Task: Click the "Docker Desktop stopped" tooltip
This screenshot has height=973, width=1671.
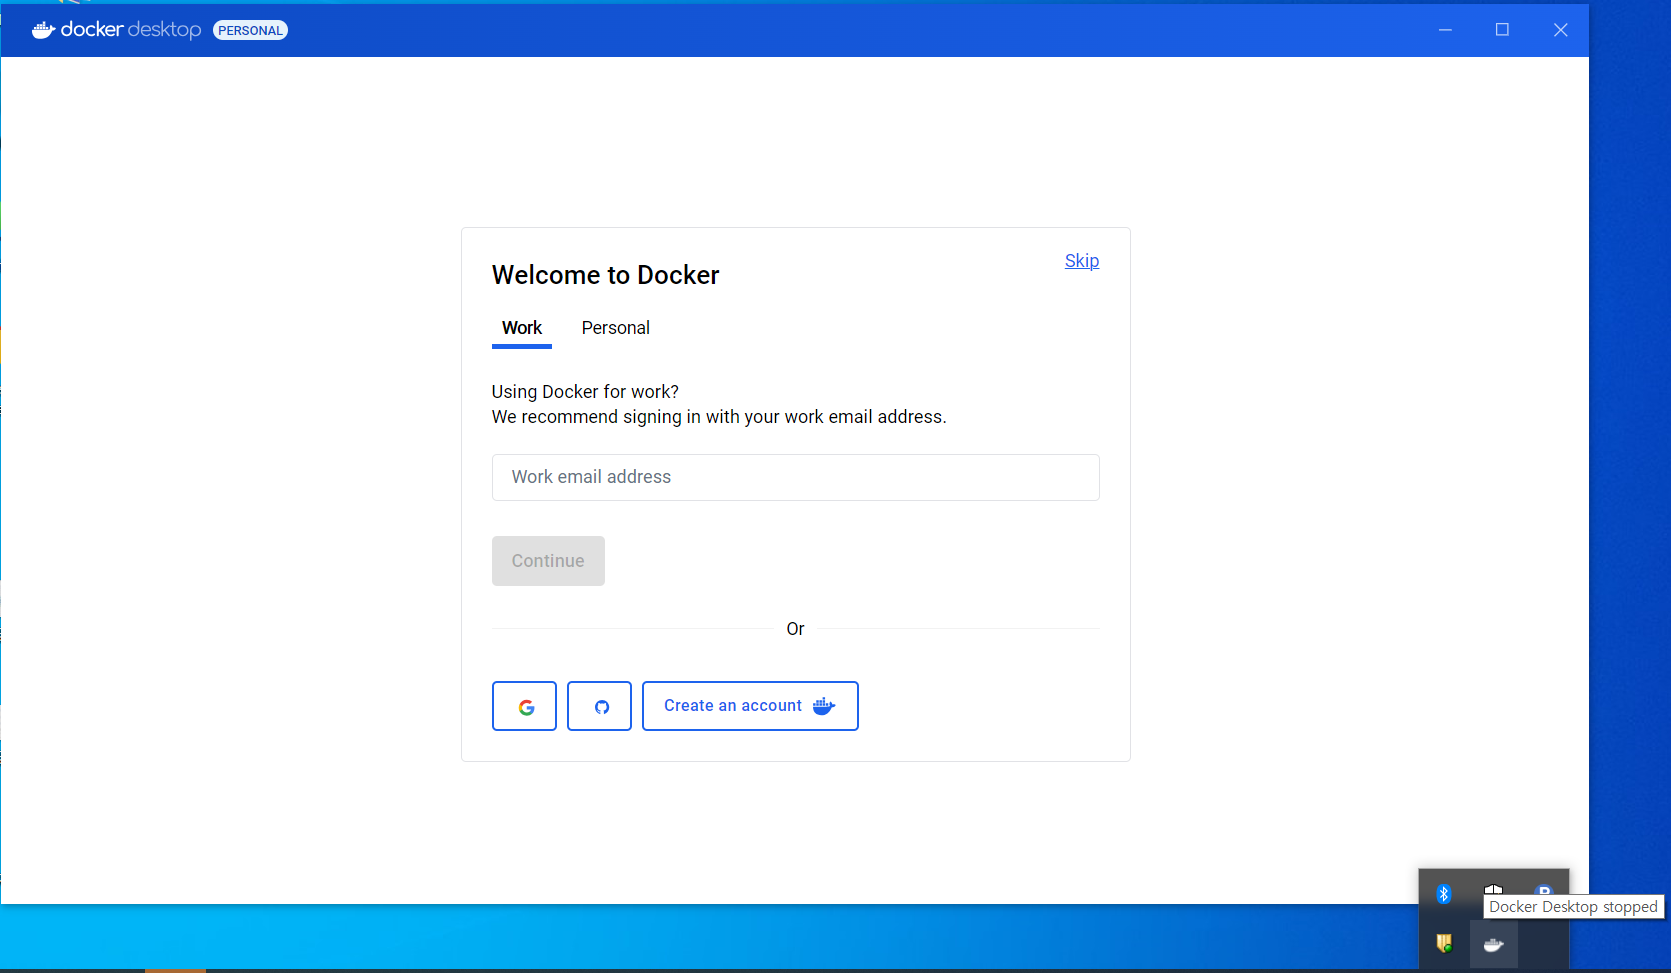Action: (x=1574, y=907)
